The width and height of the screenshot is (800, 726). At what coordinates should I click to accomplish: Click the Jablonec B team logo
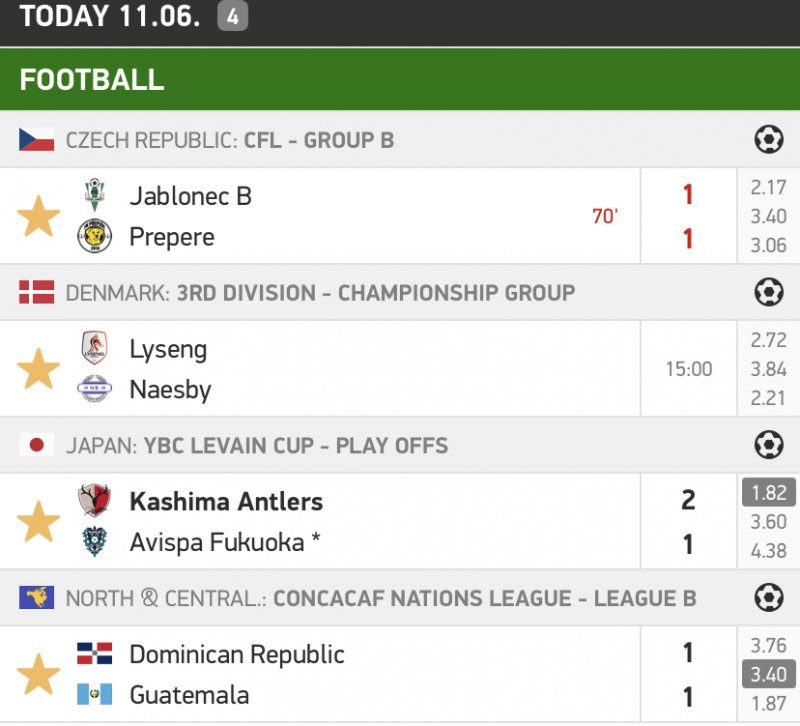tap(95, 195)
